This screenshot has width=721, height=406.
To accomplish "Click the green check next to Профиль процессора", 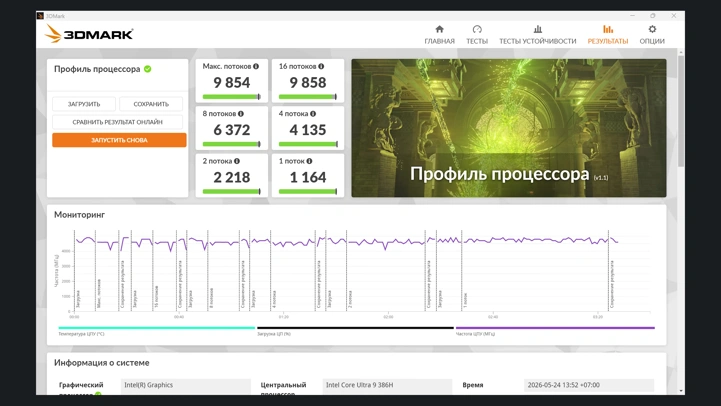I will coord(148,69).
